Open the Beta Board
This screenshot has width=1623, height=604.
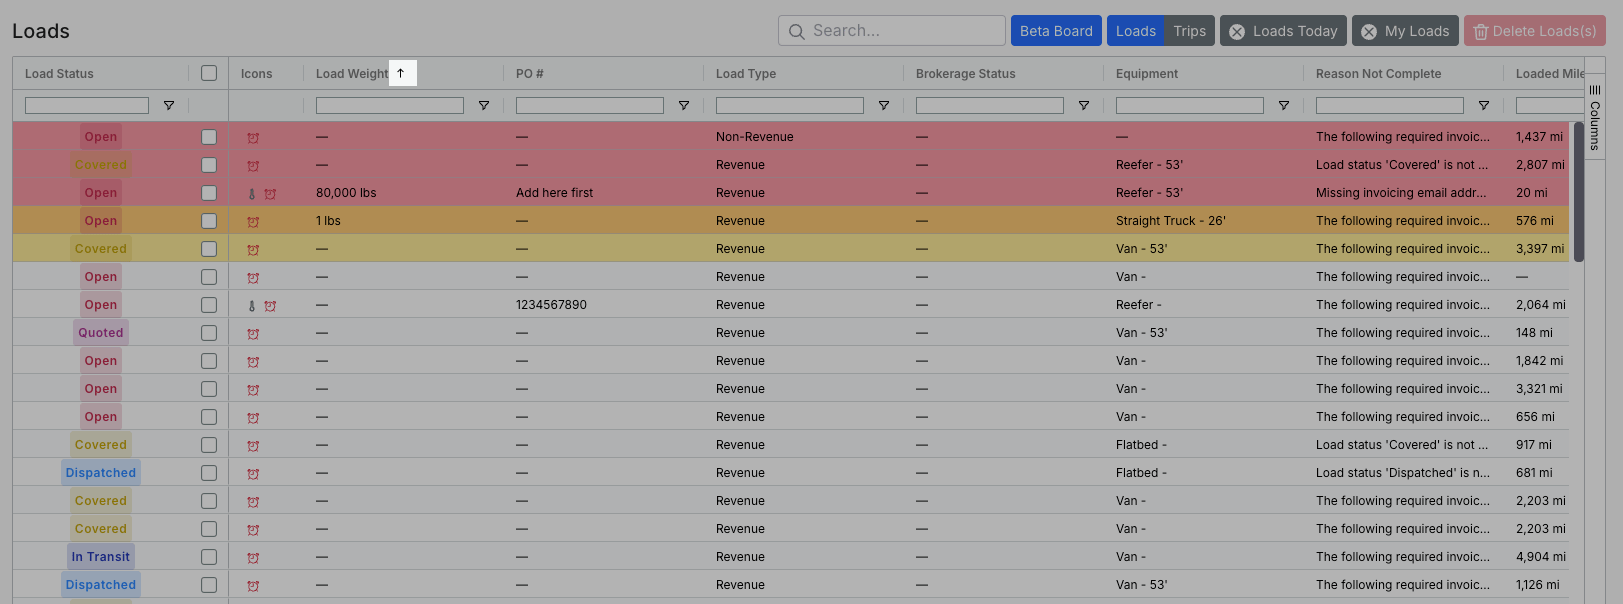(1056, 31)
